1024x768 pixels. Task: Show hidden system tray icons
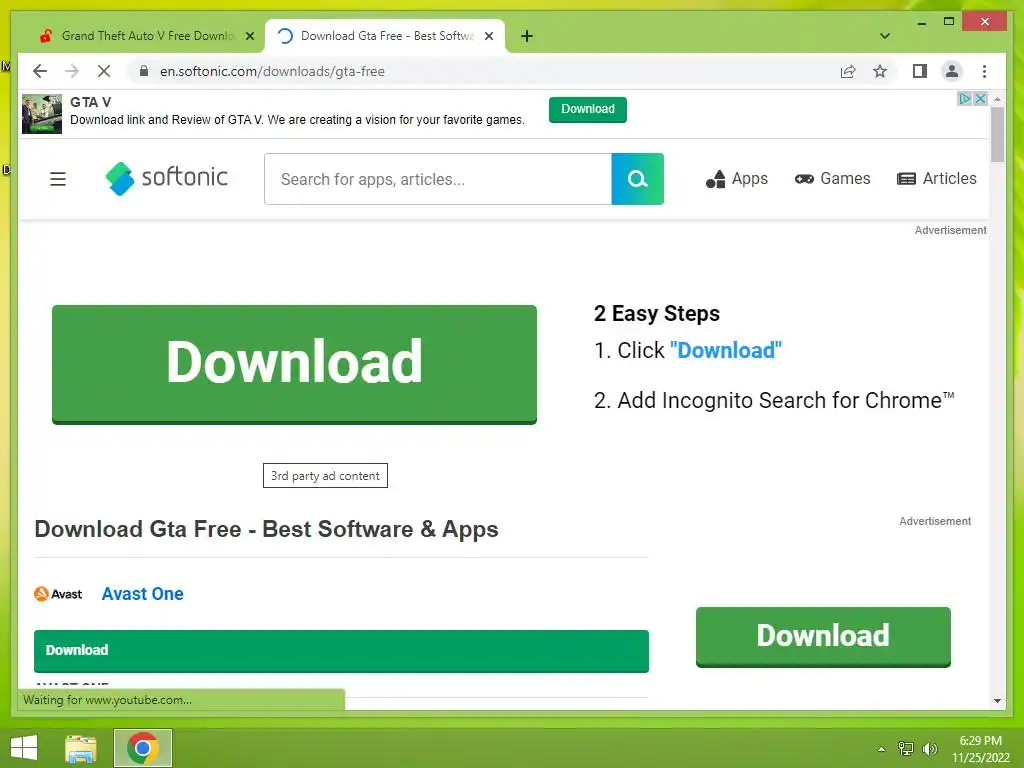[881, 749]
